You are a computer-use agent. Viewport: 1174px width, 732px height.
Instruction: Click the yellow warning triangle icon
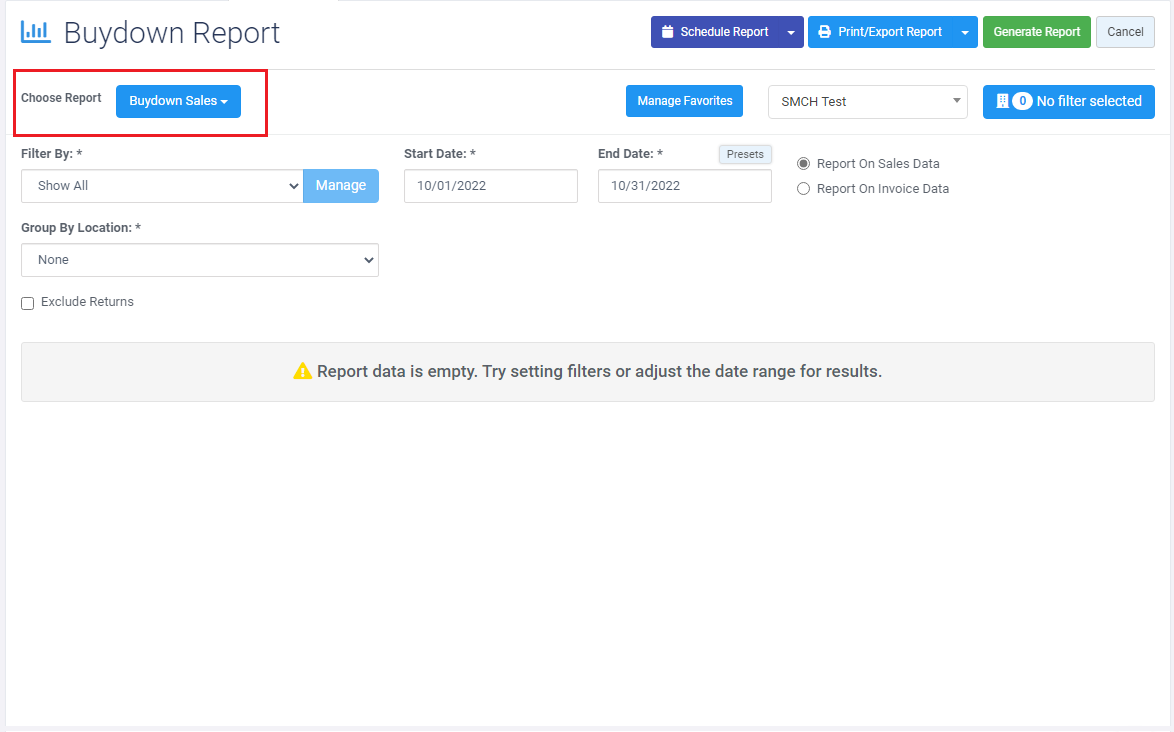302,371
